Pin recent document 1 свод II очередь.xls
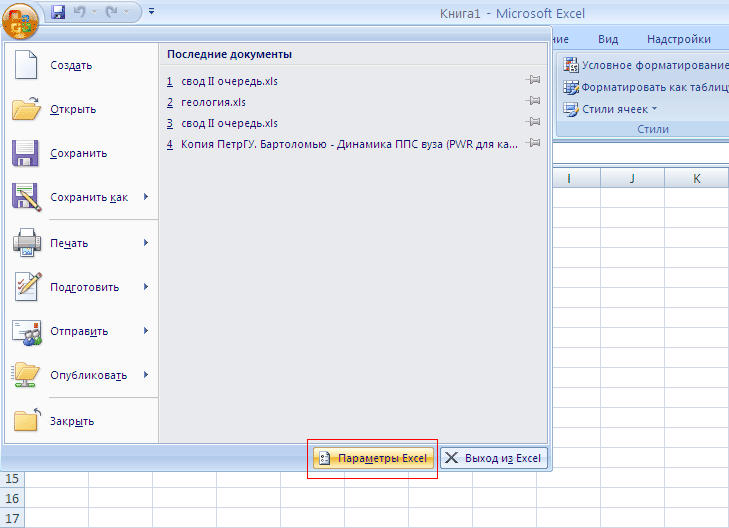The image size is (729, 528). (x=533, y=80)
